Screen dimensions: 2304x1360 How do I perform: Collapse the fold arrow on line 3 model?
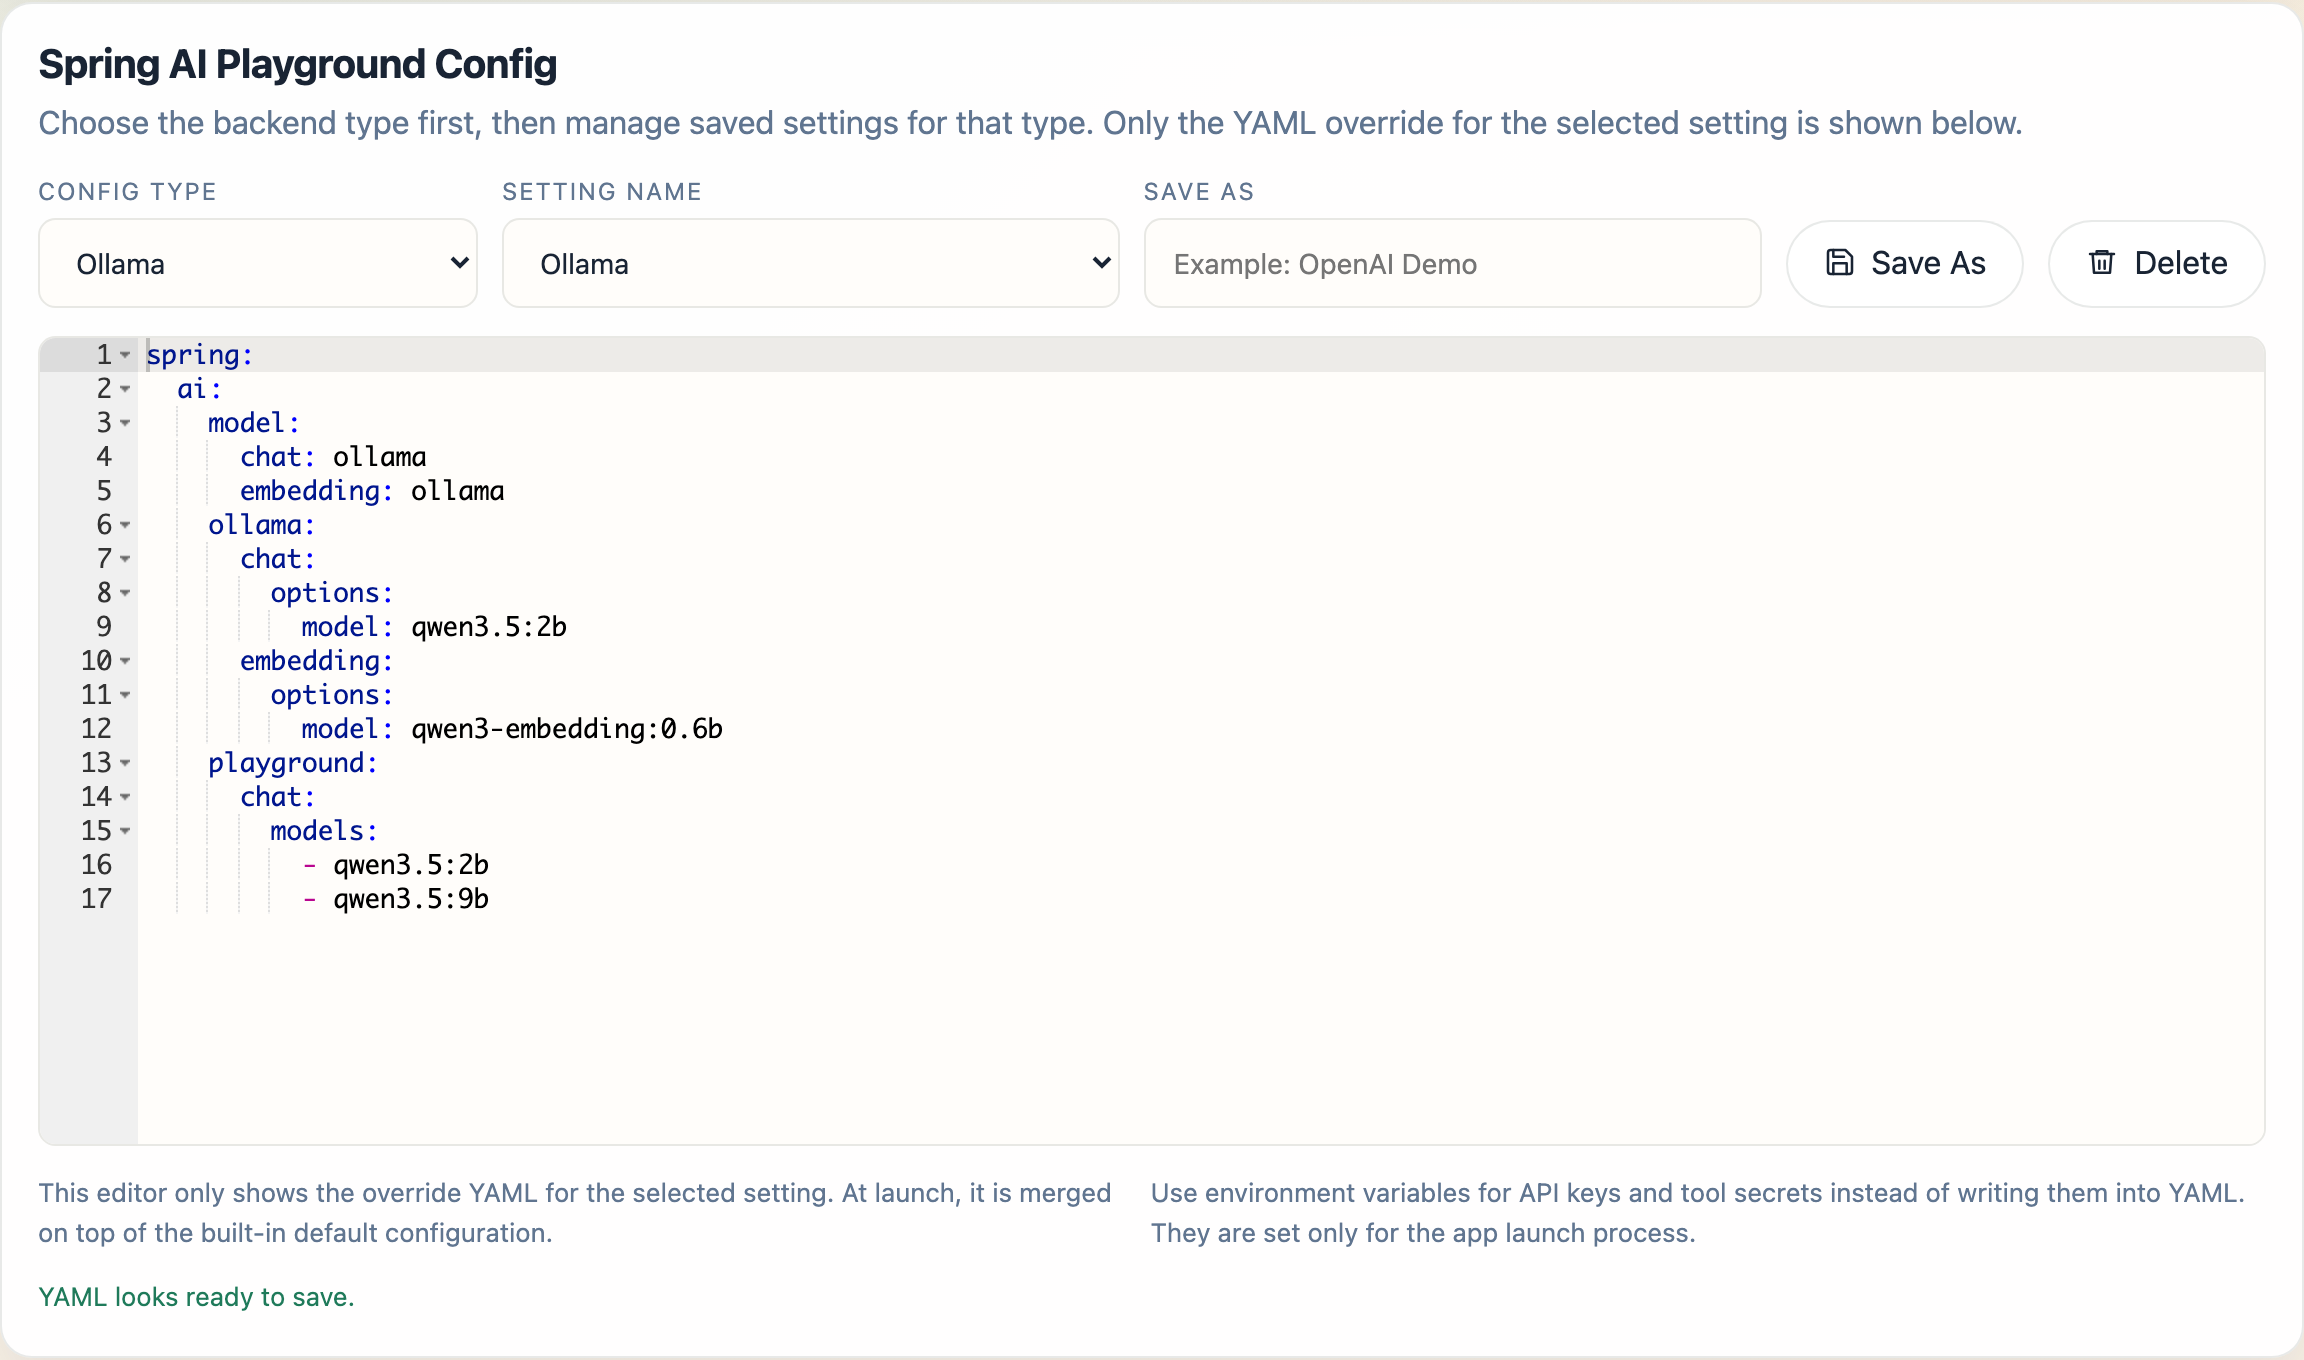(125, 423)
